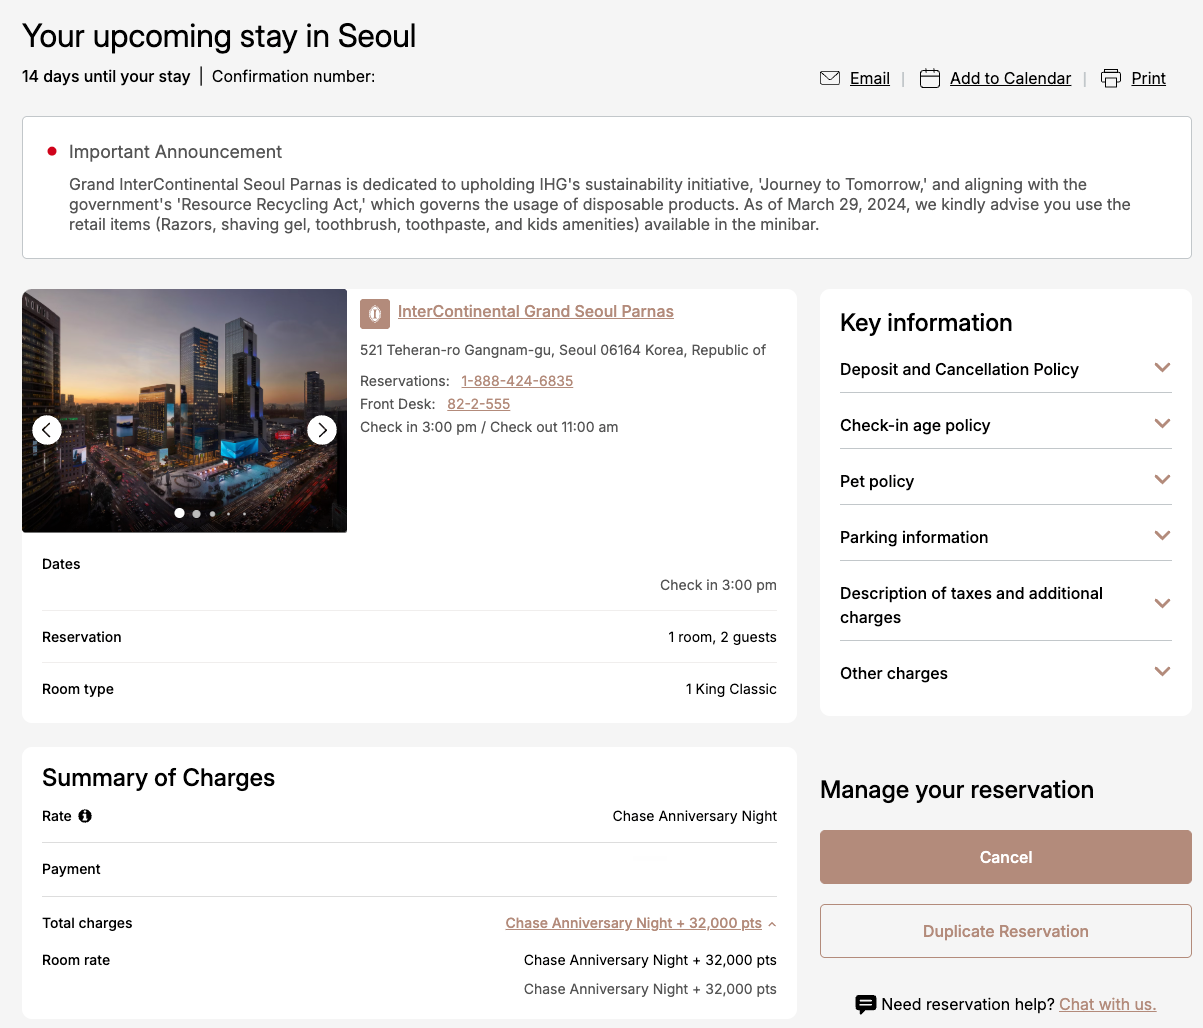The width and height of the screenshot is (1203, 1028).
Task: Expand the Other charges section
Action: (x=1005, y=673)
